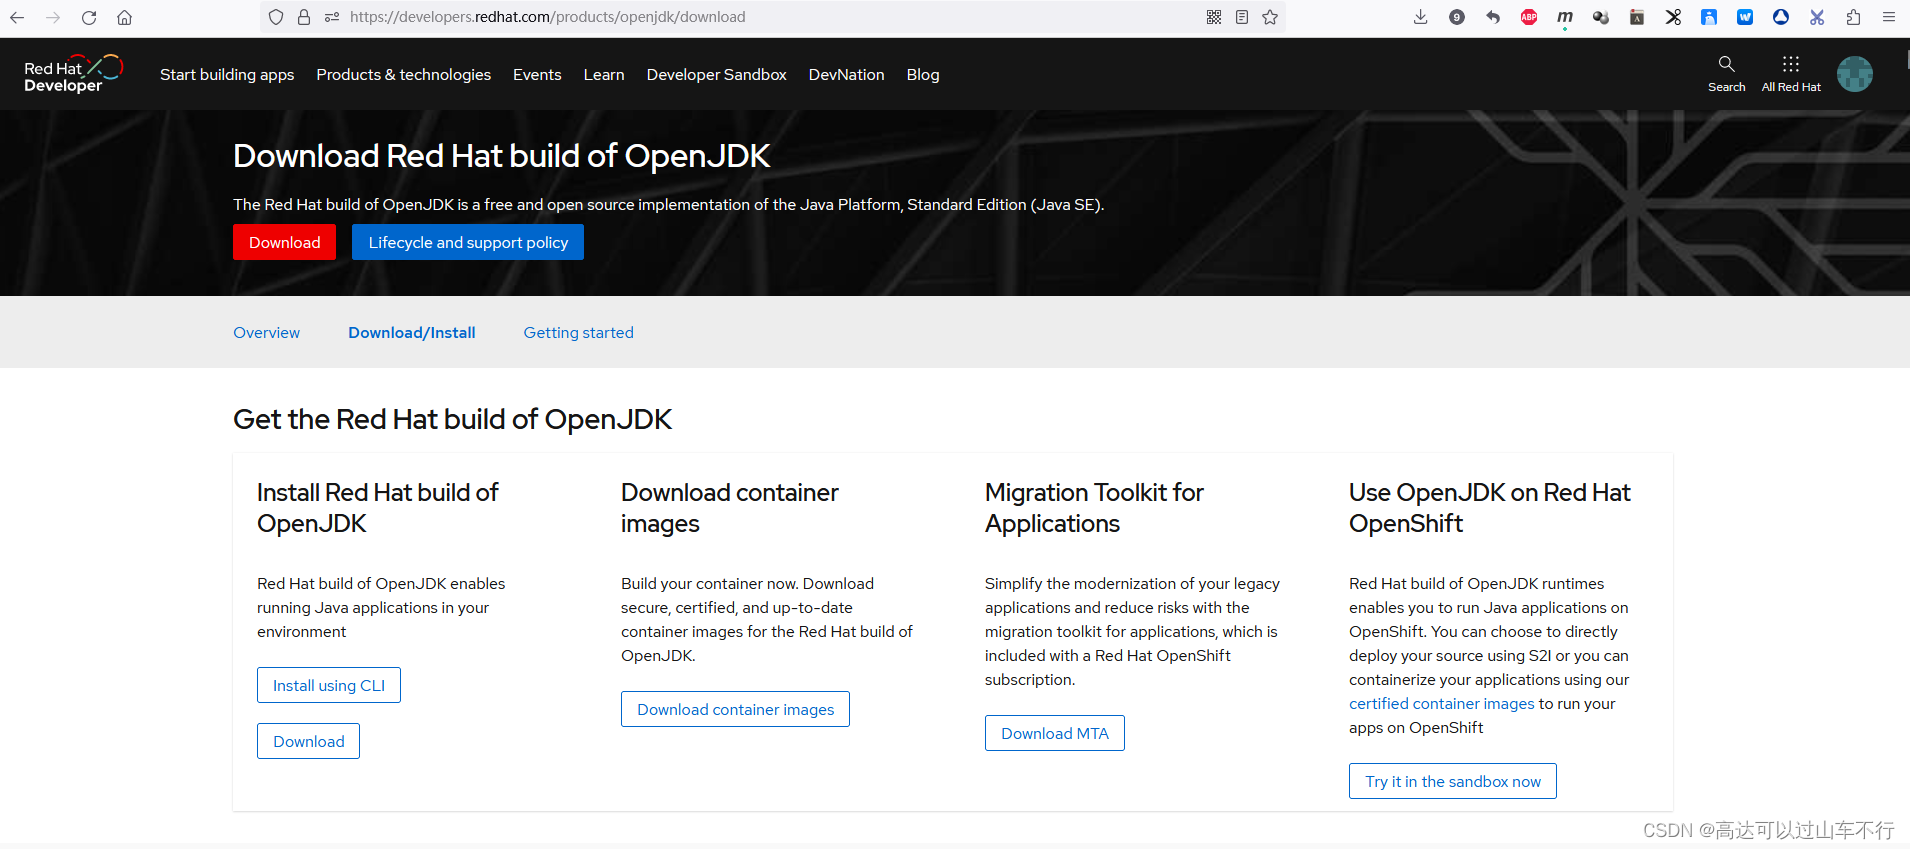Open Lifecycle and support policy

[468, 242]
